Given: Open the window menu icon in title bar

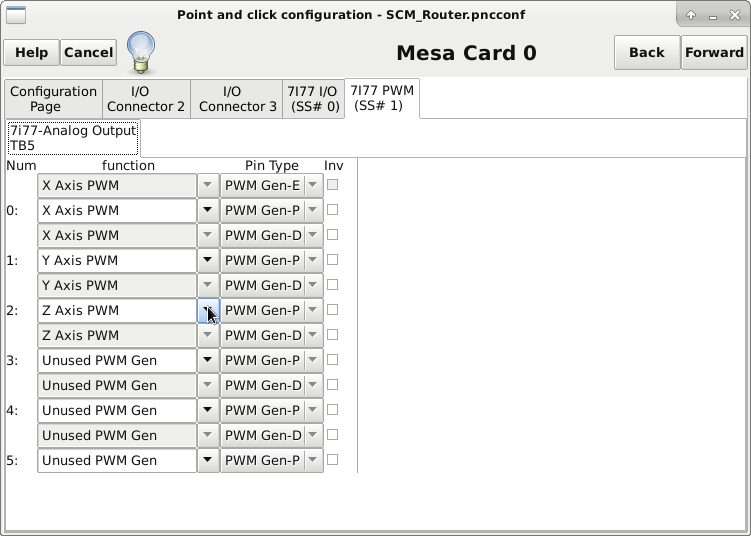Looking at the screenshot, I should tap(16, 15).
